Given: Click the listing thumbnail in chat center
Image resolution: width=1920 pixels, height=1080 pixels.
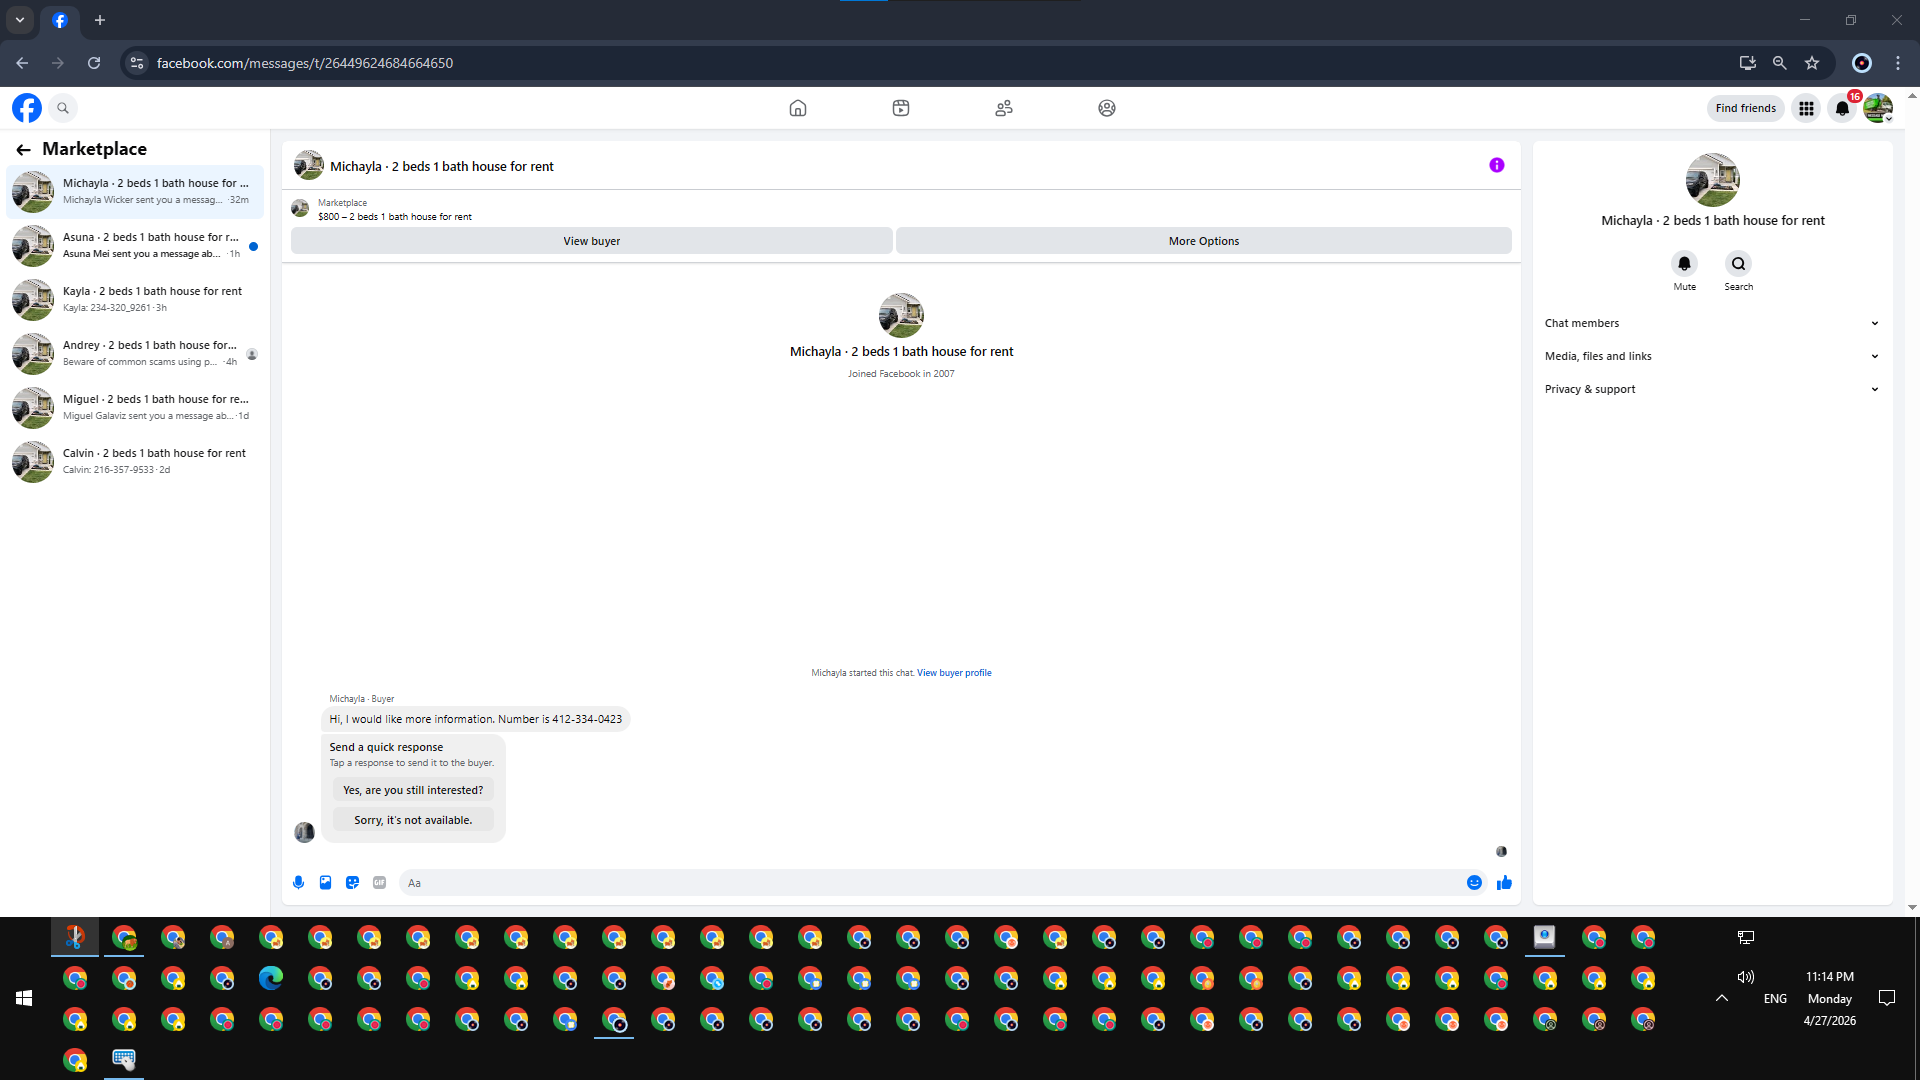Looking at the screenshot, I should pos(901,315).
